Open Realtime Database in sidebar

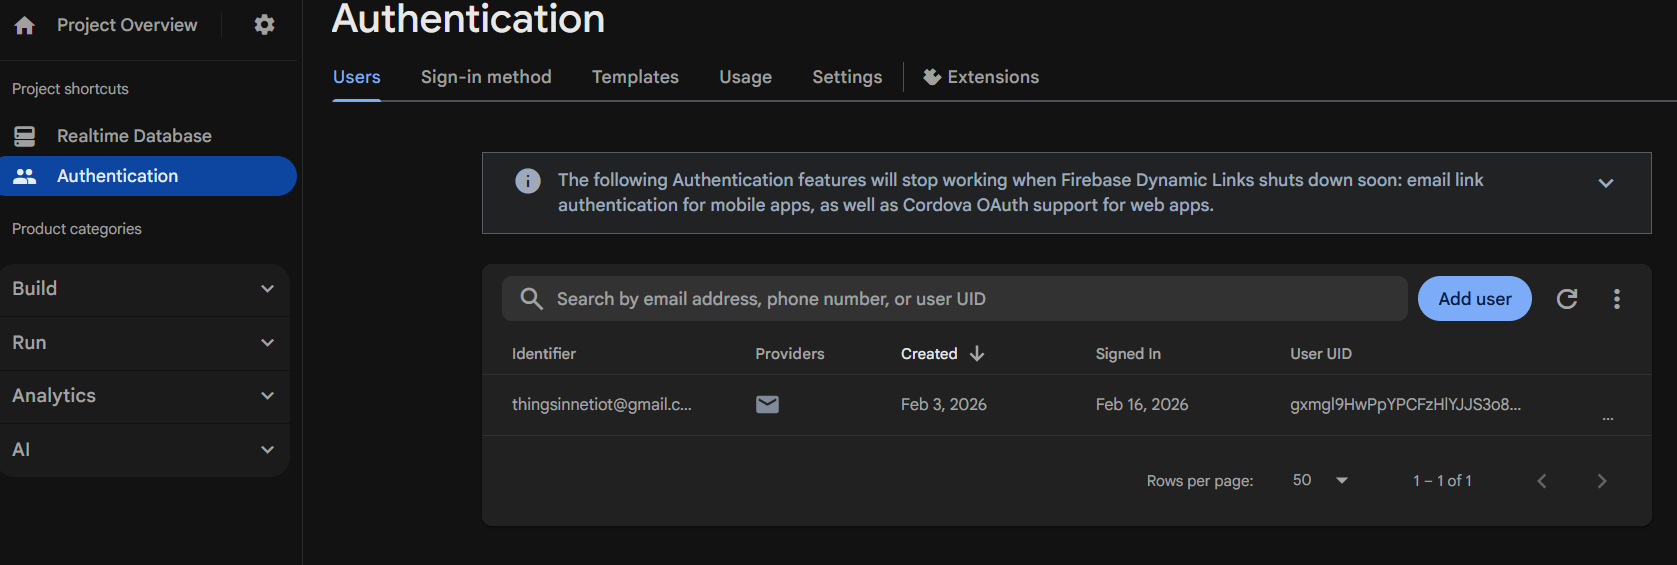pyautogui.click(x=134, y=136)
